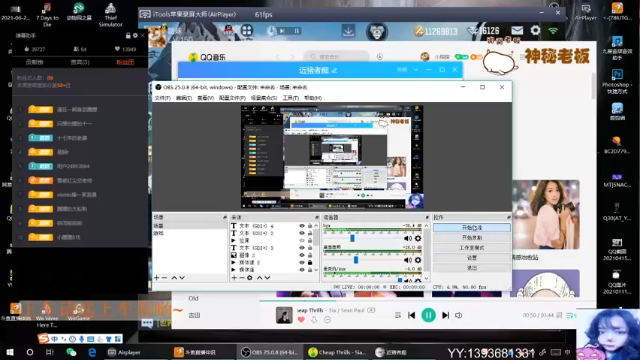
Task: Adjust the first mixer volume slider
Action: (352, 238)
